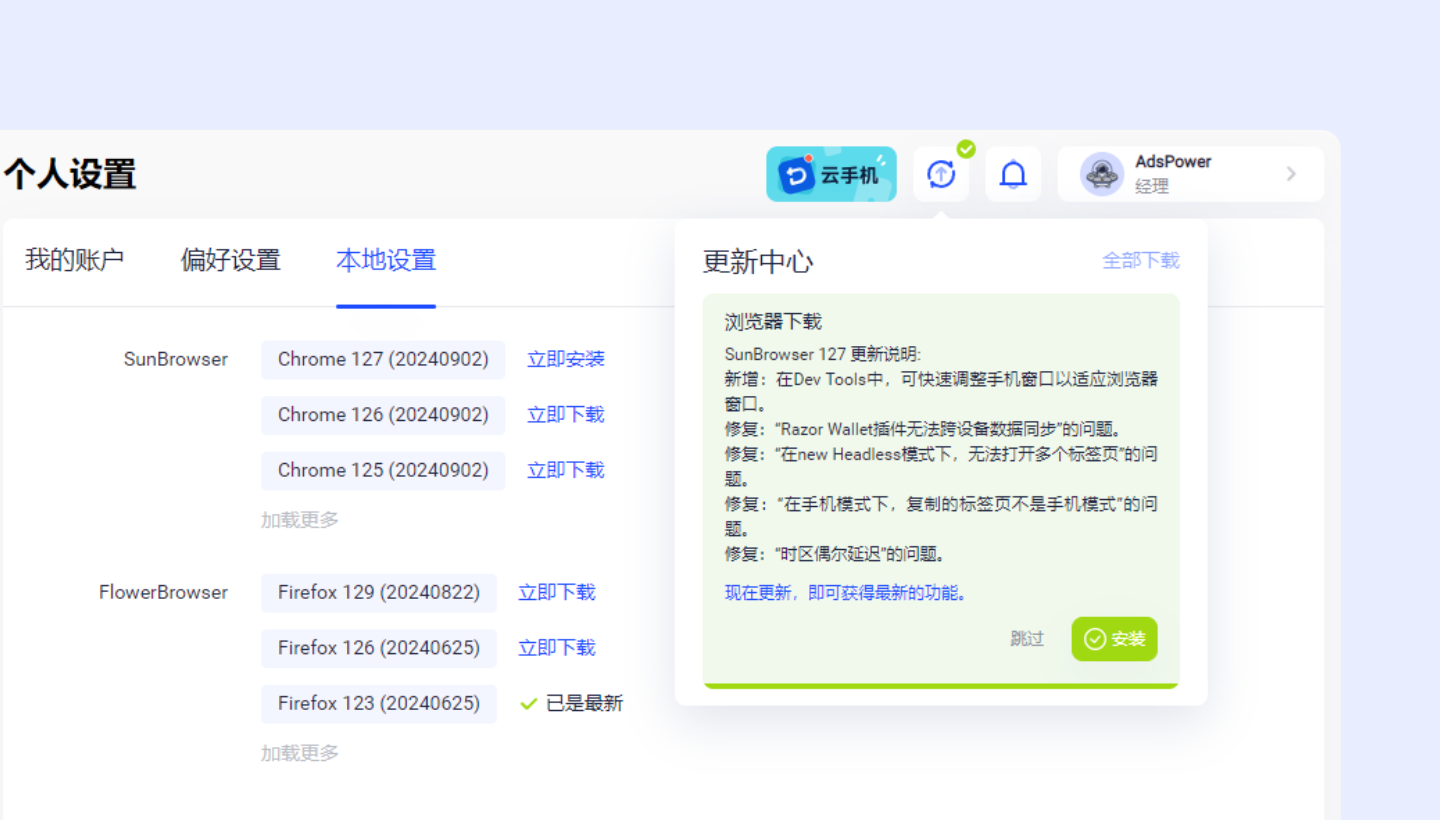Open the 云手机 cloud phone button
1440x820 pixels.
point(831,175)
